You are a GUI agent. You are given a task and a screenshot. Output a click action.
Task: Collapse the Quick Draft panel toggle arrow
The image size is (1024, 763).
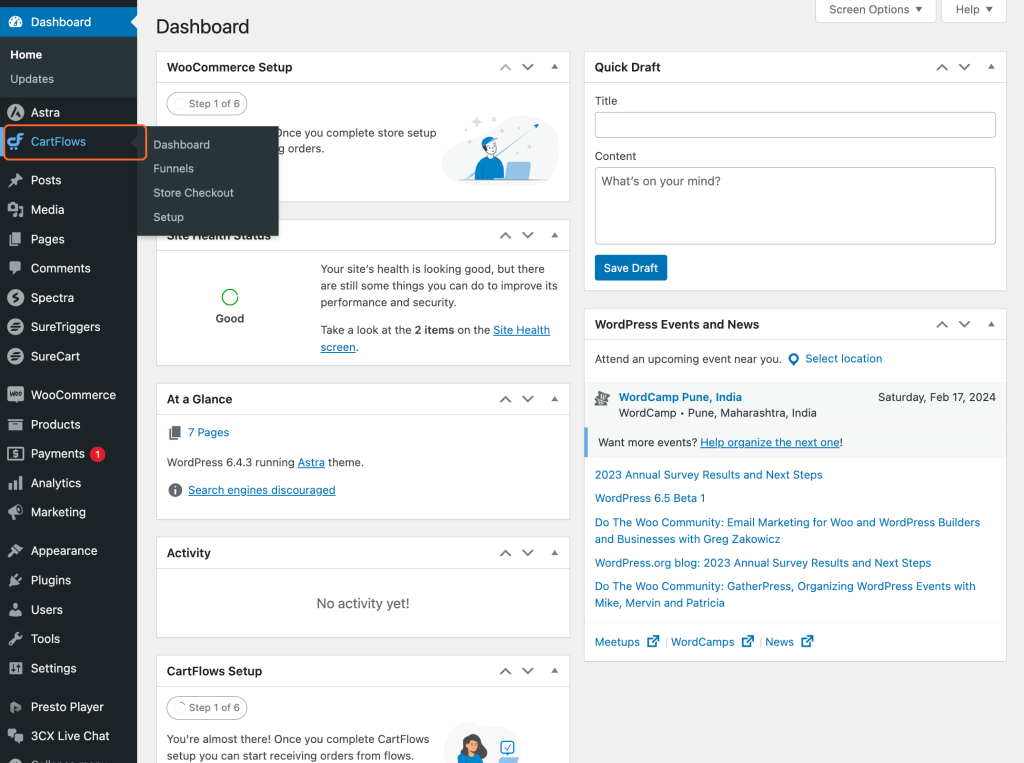pyautogui.click(x=991, y=67)
